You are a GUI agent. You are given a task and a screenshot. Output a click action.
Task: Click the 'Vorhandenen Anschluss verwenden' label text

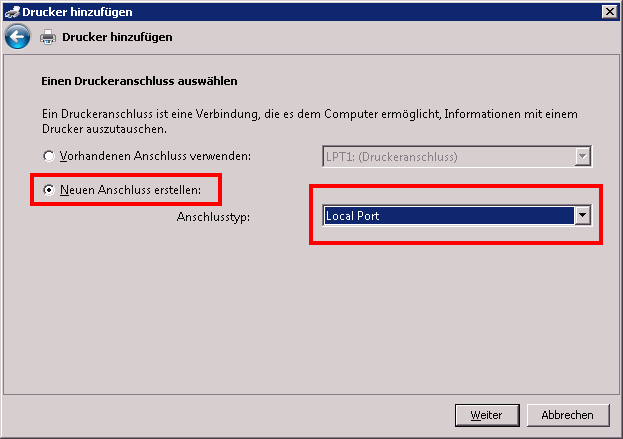[153, 156]
